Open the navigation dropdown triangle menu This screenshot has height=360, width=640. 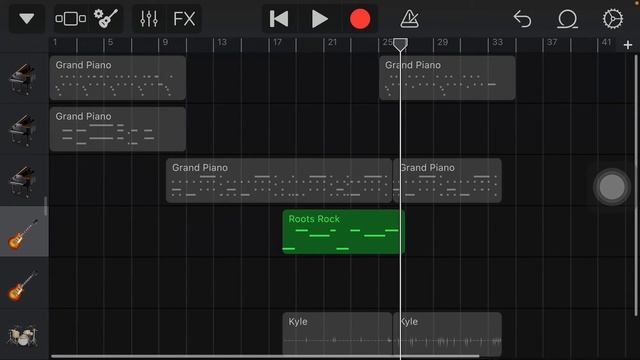pos(27,19)
